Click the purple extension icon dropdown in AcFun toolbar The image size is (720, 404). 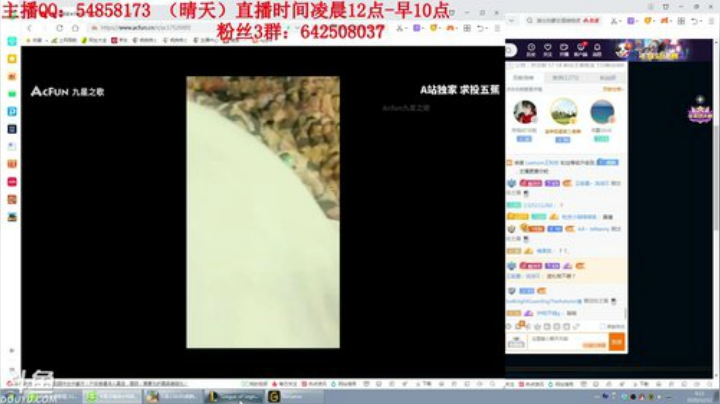(x=418, y=28)
